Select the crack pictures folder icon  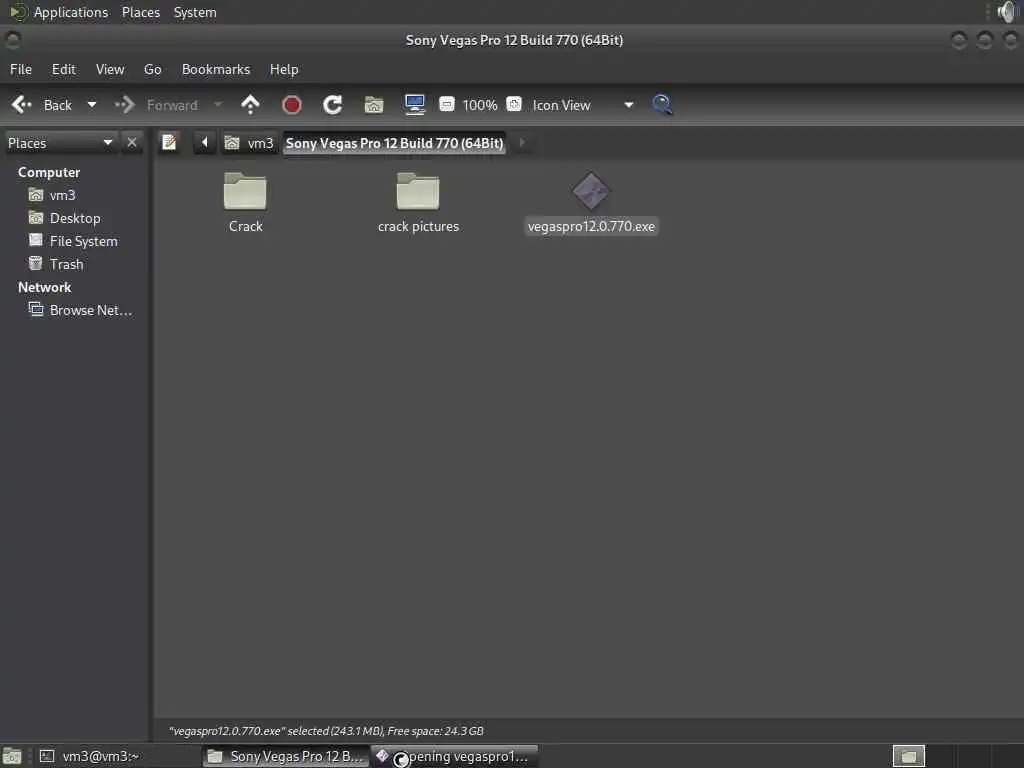(x=418, y=191)
